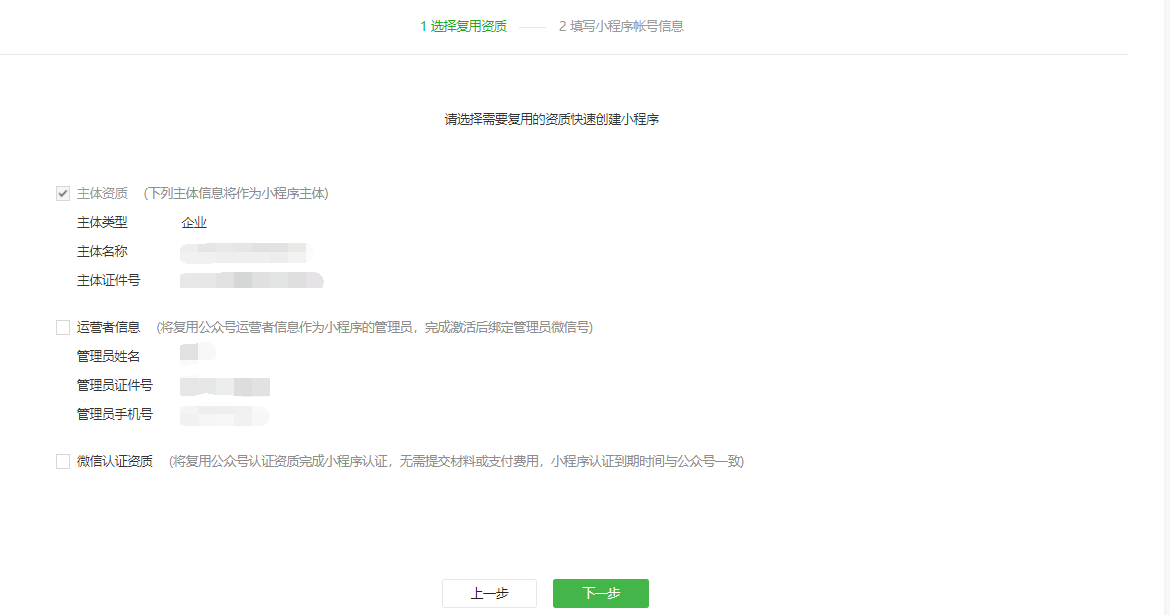Enable the 运营者信息 checkbox
This screenshot has height=615, width=1170.
pyautogui.click(x=63, y=327)
